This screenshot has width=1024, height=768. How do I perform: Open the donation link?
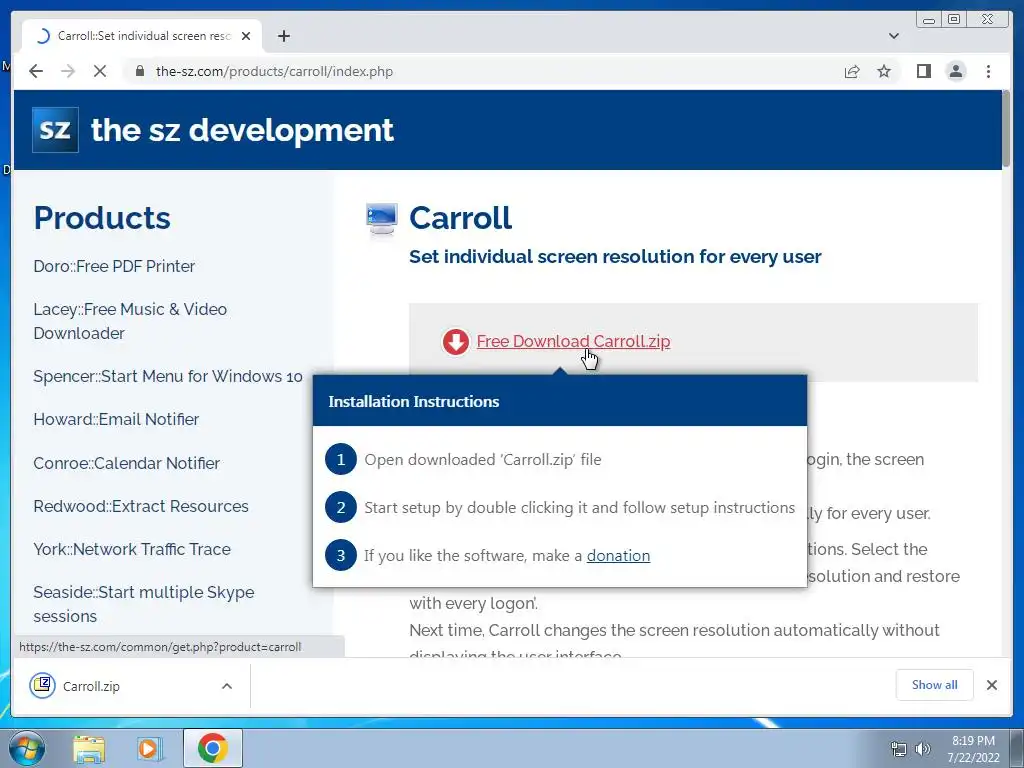tap(618, 556)
